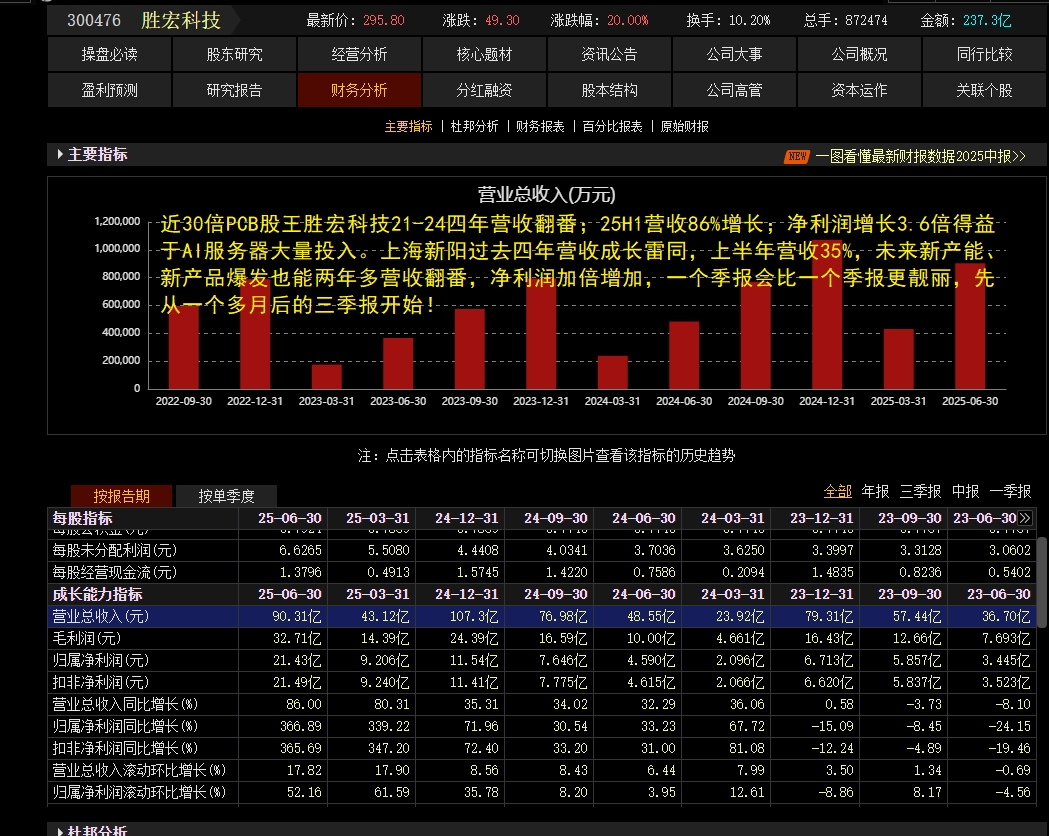This screenshot has height=836, width=1049.
Task: Select 每股经营现金流(元) indicator name
Action: (x=114, y=572)
